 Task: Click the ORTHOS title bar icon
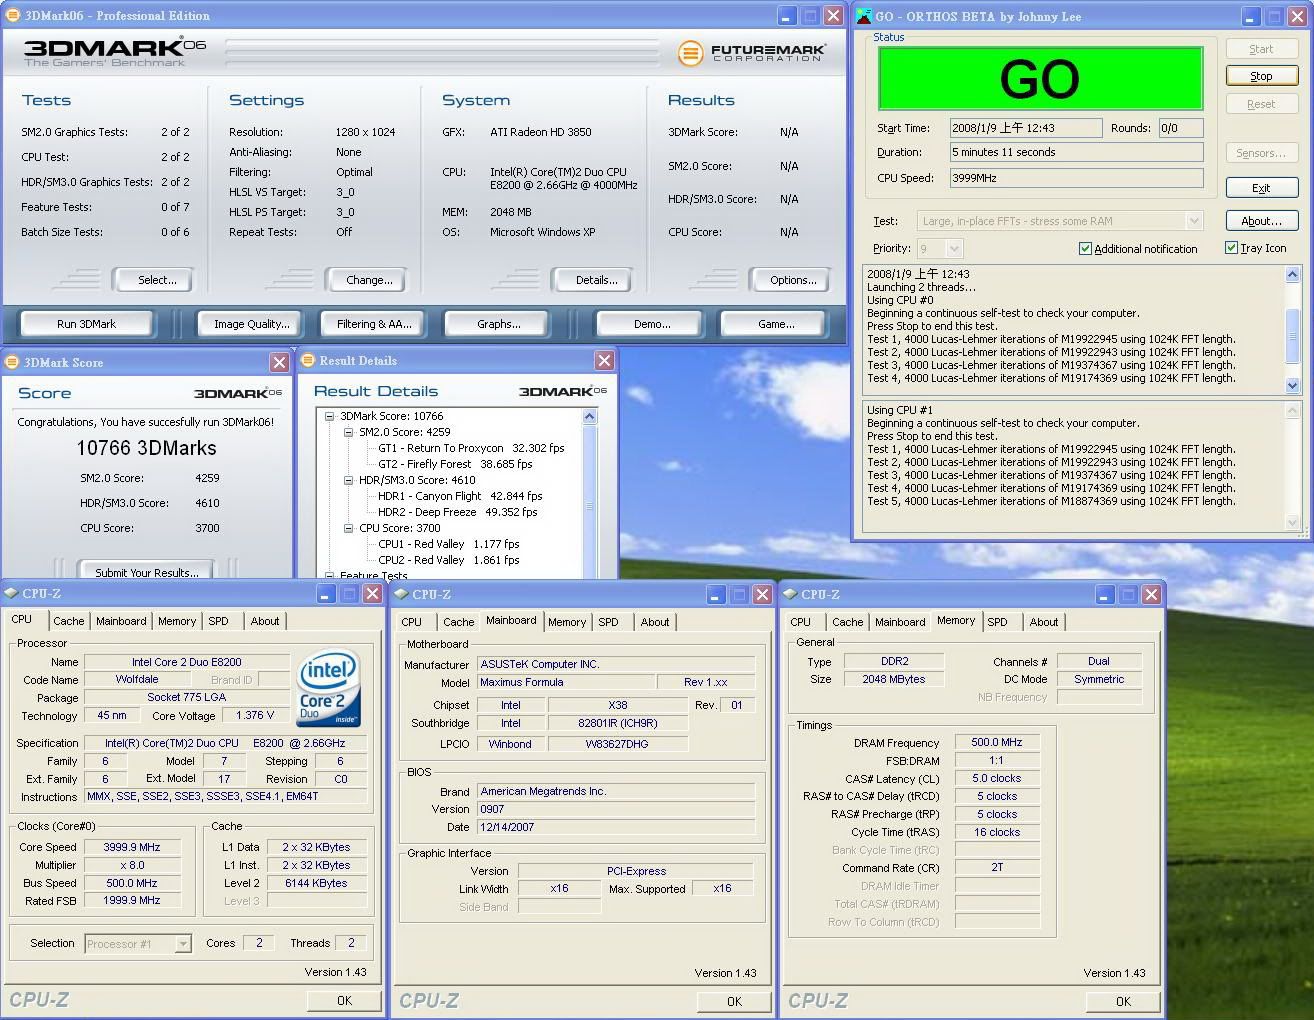click(862, 16)
